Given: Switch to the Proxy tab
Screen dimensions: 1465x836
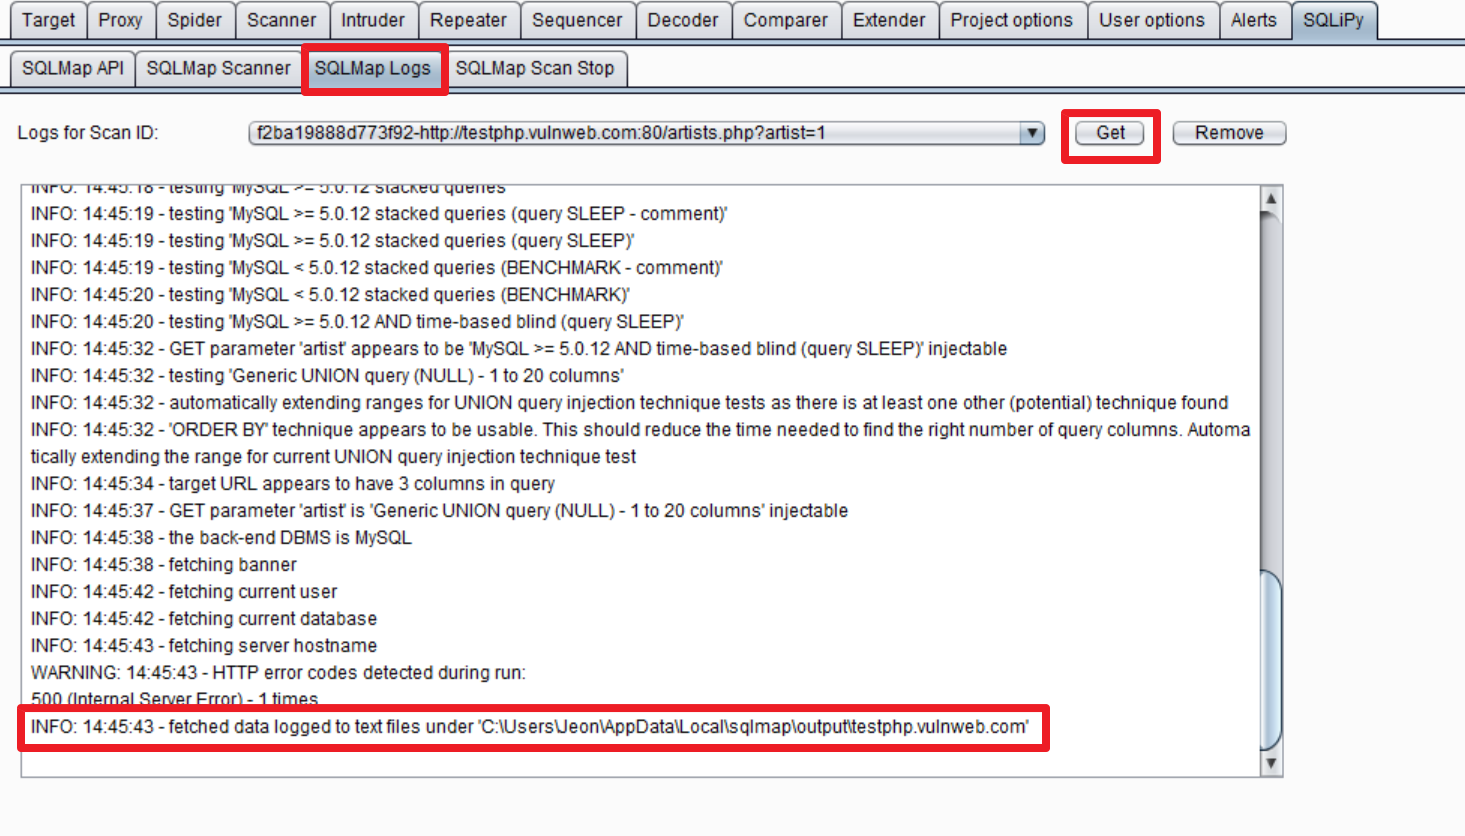Looking at the screenshot, I should pos(120,20).
